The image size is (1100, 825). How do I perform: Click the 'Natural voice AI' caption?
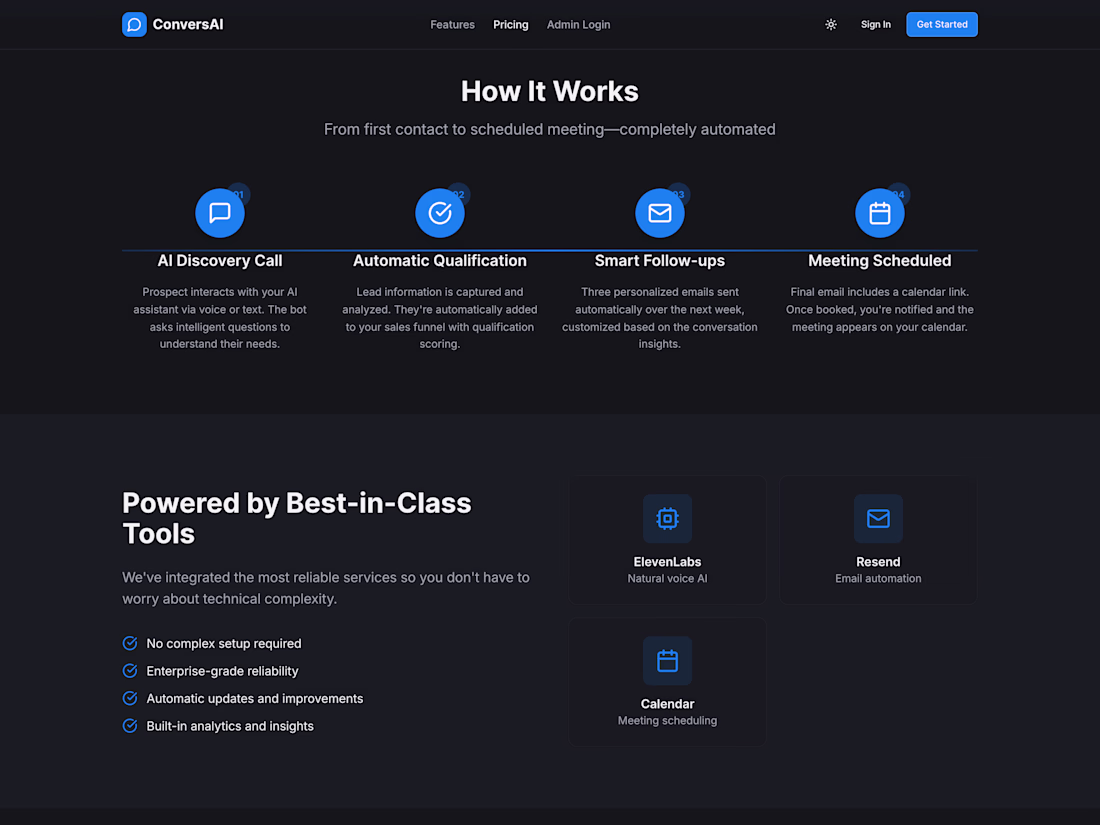[x=667, y=579]
